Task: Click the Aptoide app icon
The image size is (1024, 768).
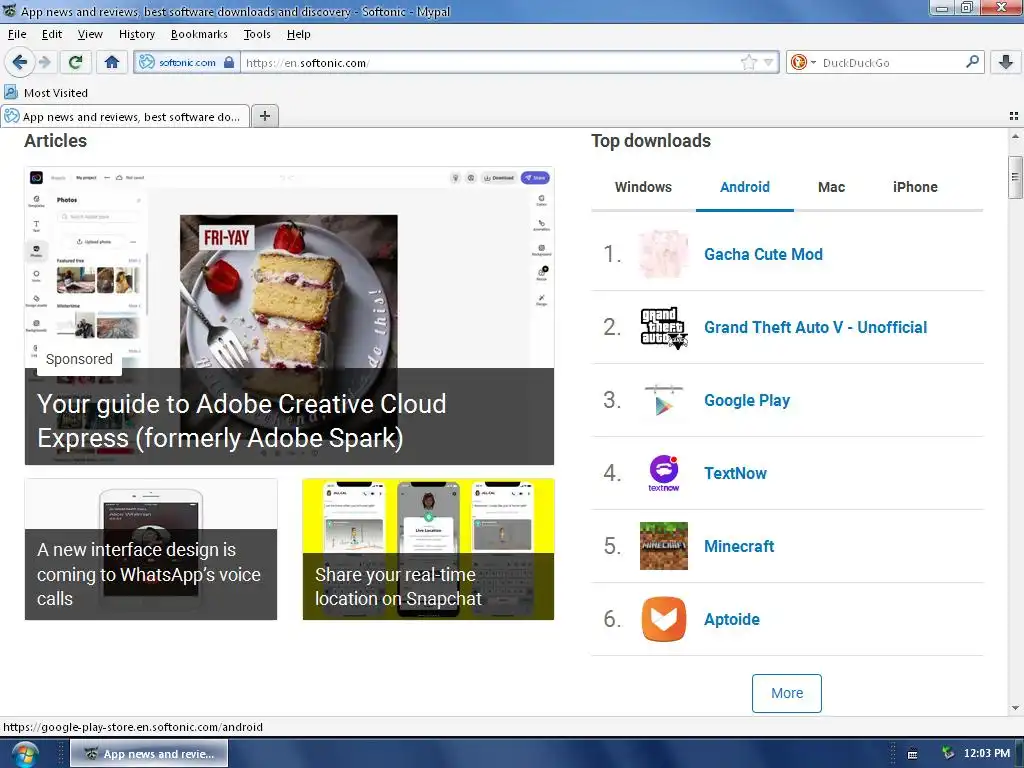Action: [664, 619]
